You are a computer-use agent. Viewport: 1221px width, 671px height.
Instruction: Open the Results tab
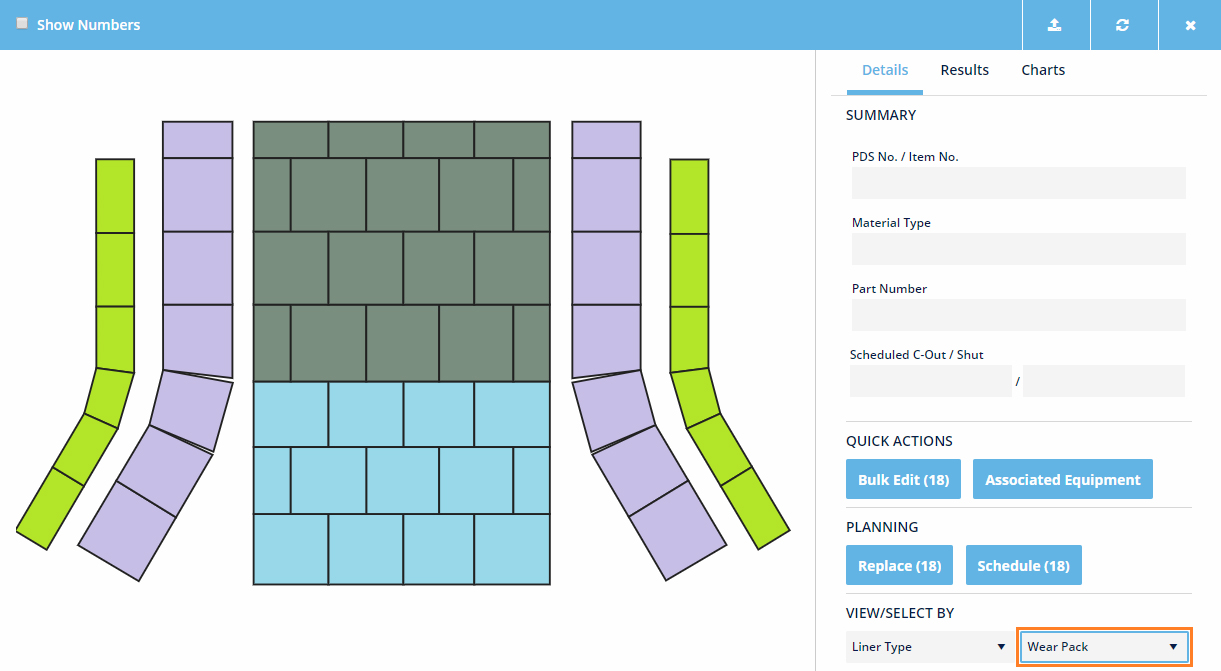click(x=965, y=70)
